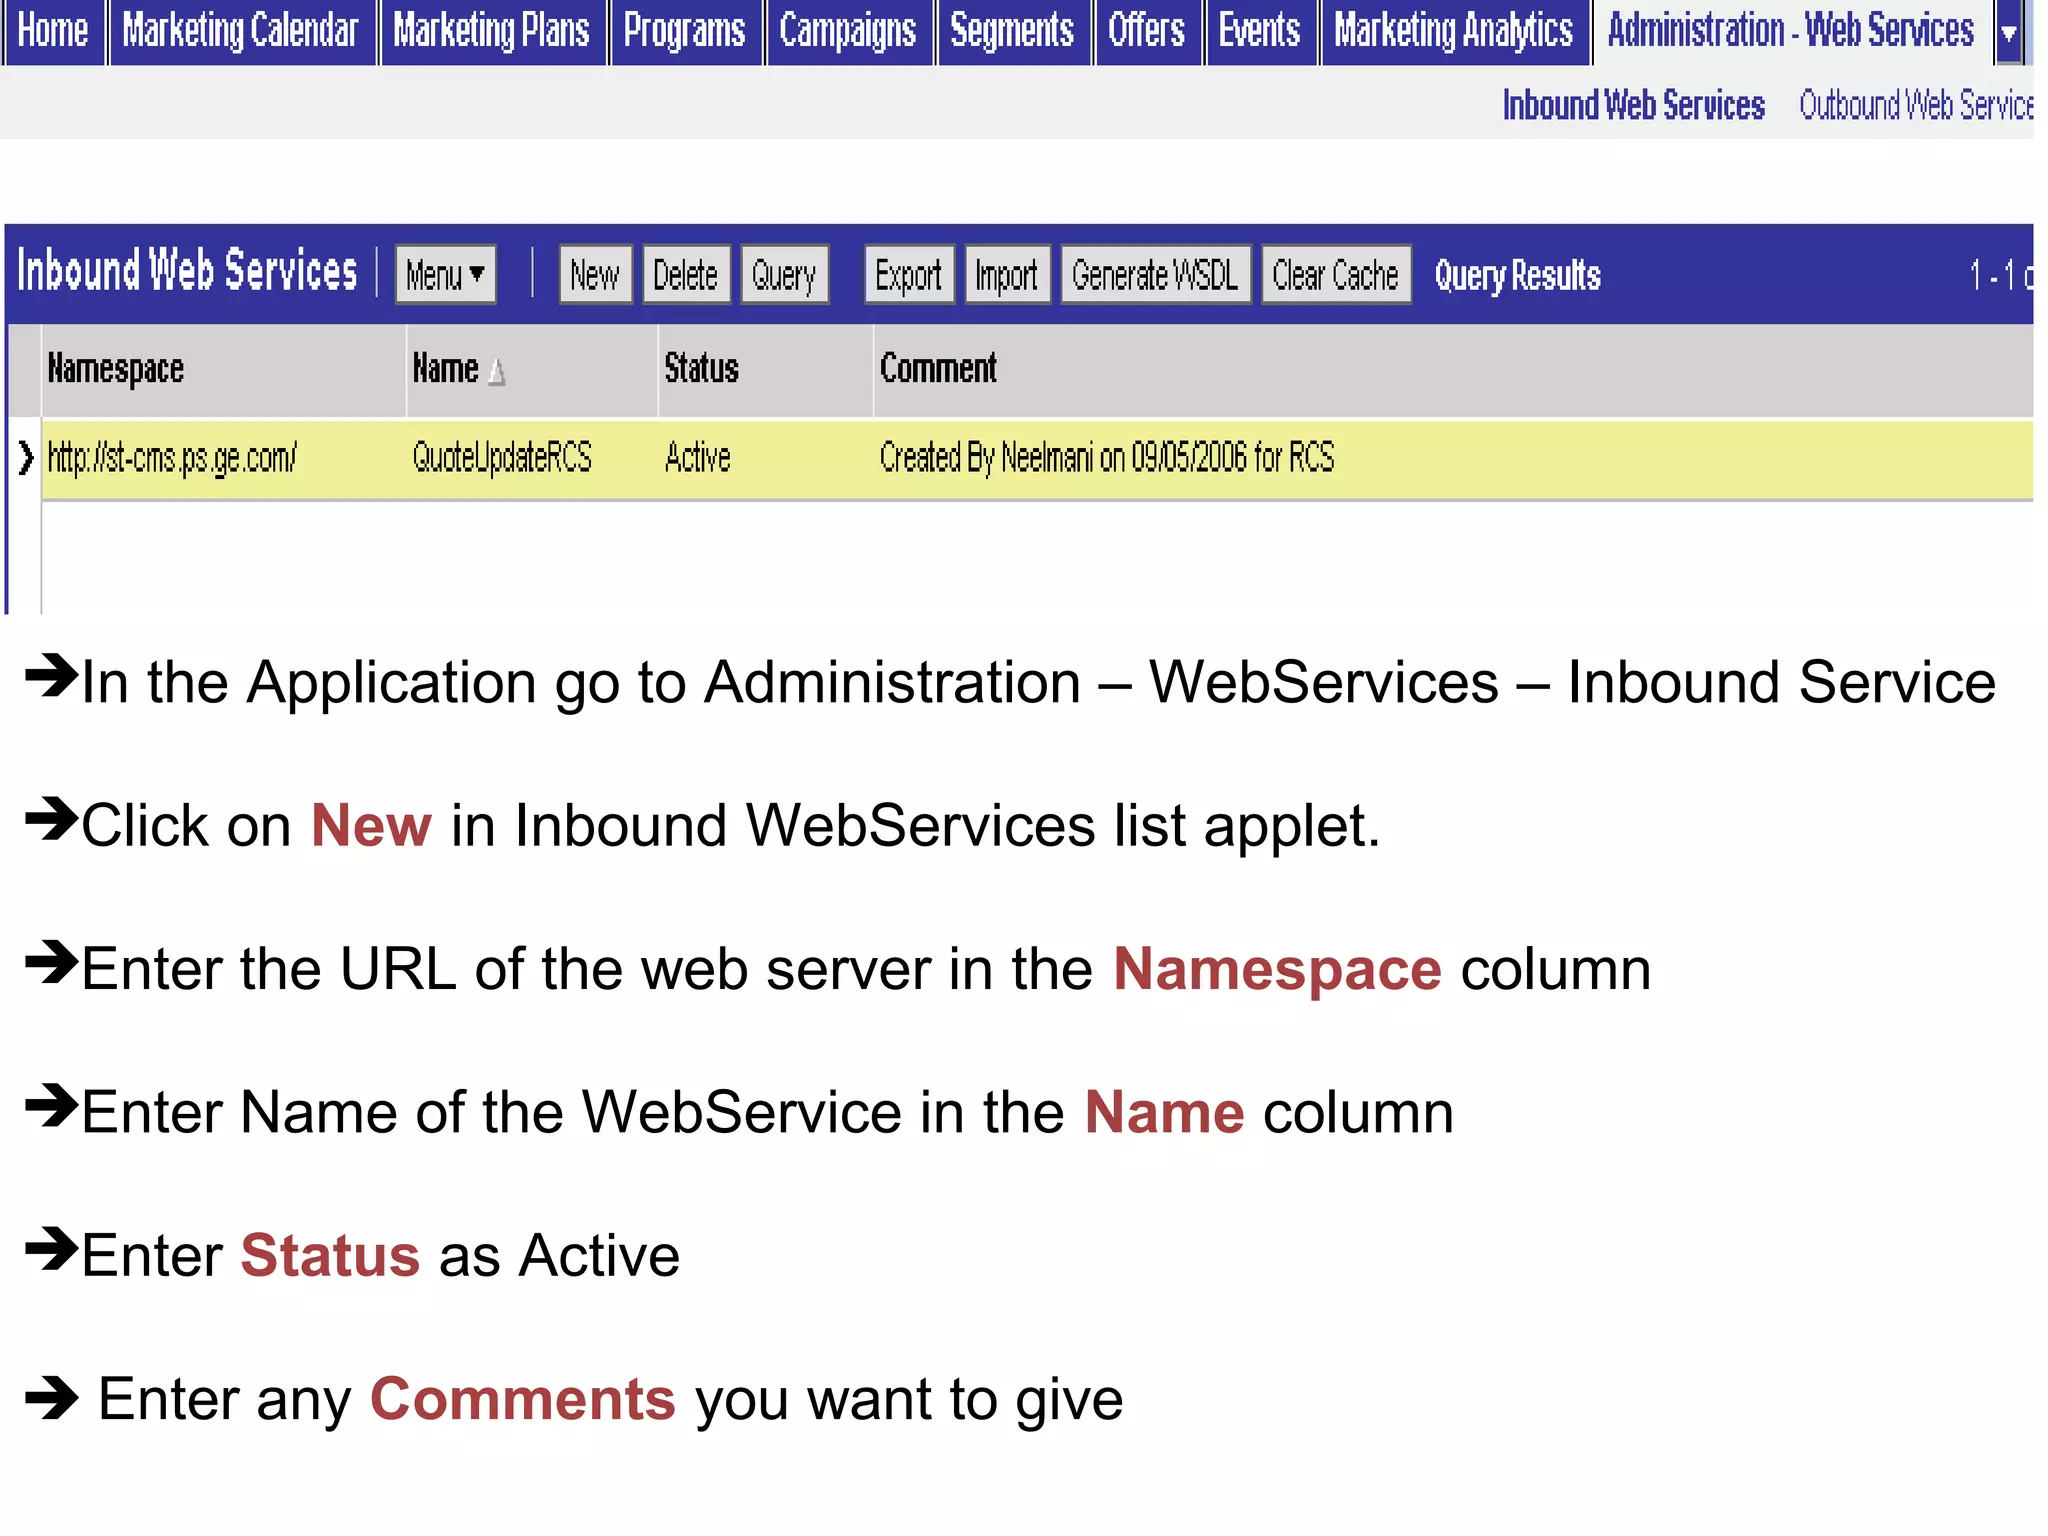Screen dimensions: 2048x1536
Task: Switch to the Offers tab
Action: tap(1147, 31)
